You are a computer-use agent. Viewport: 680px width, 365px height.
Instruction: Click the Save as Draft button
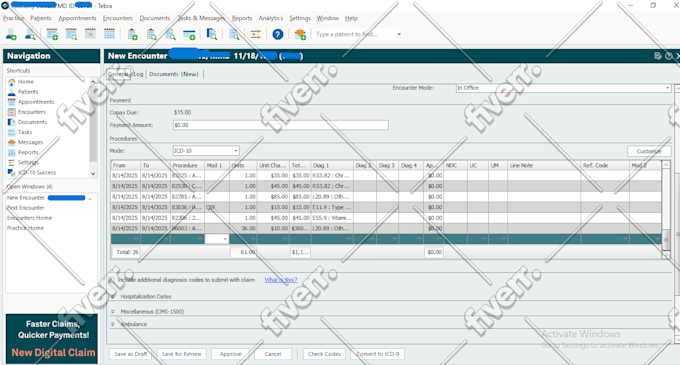coord(131,354)
